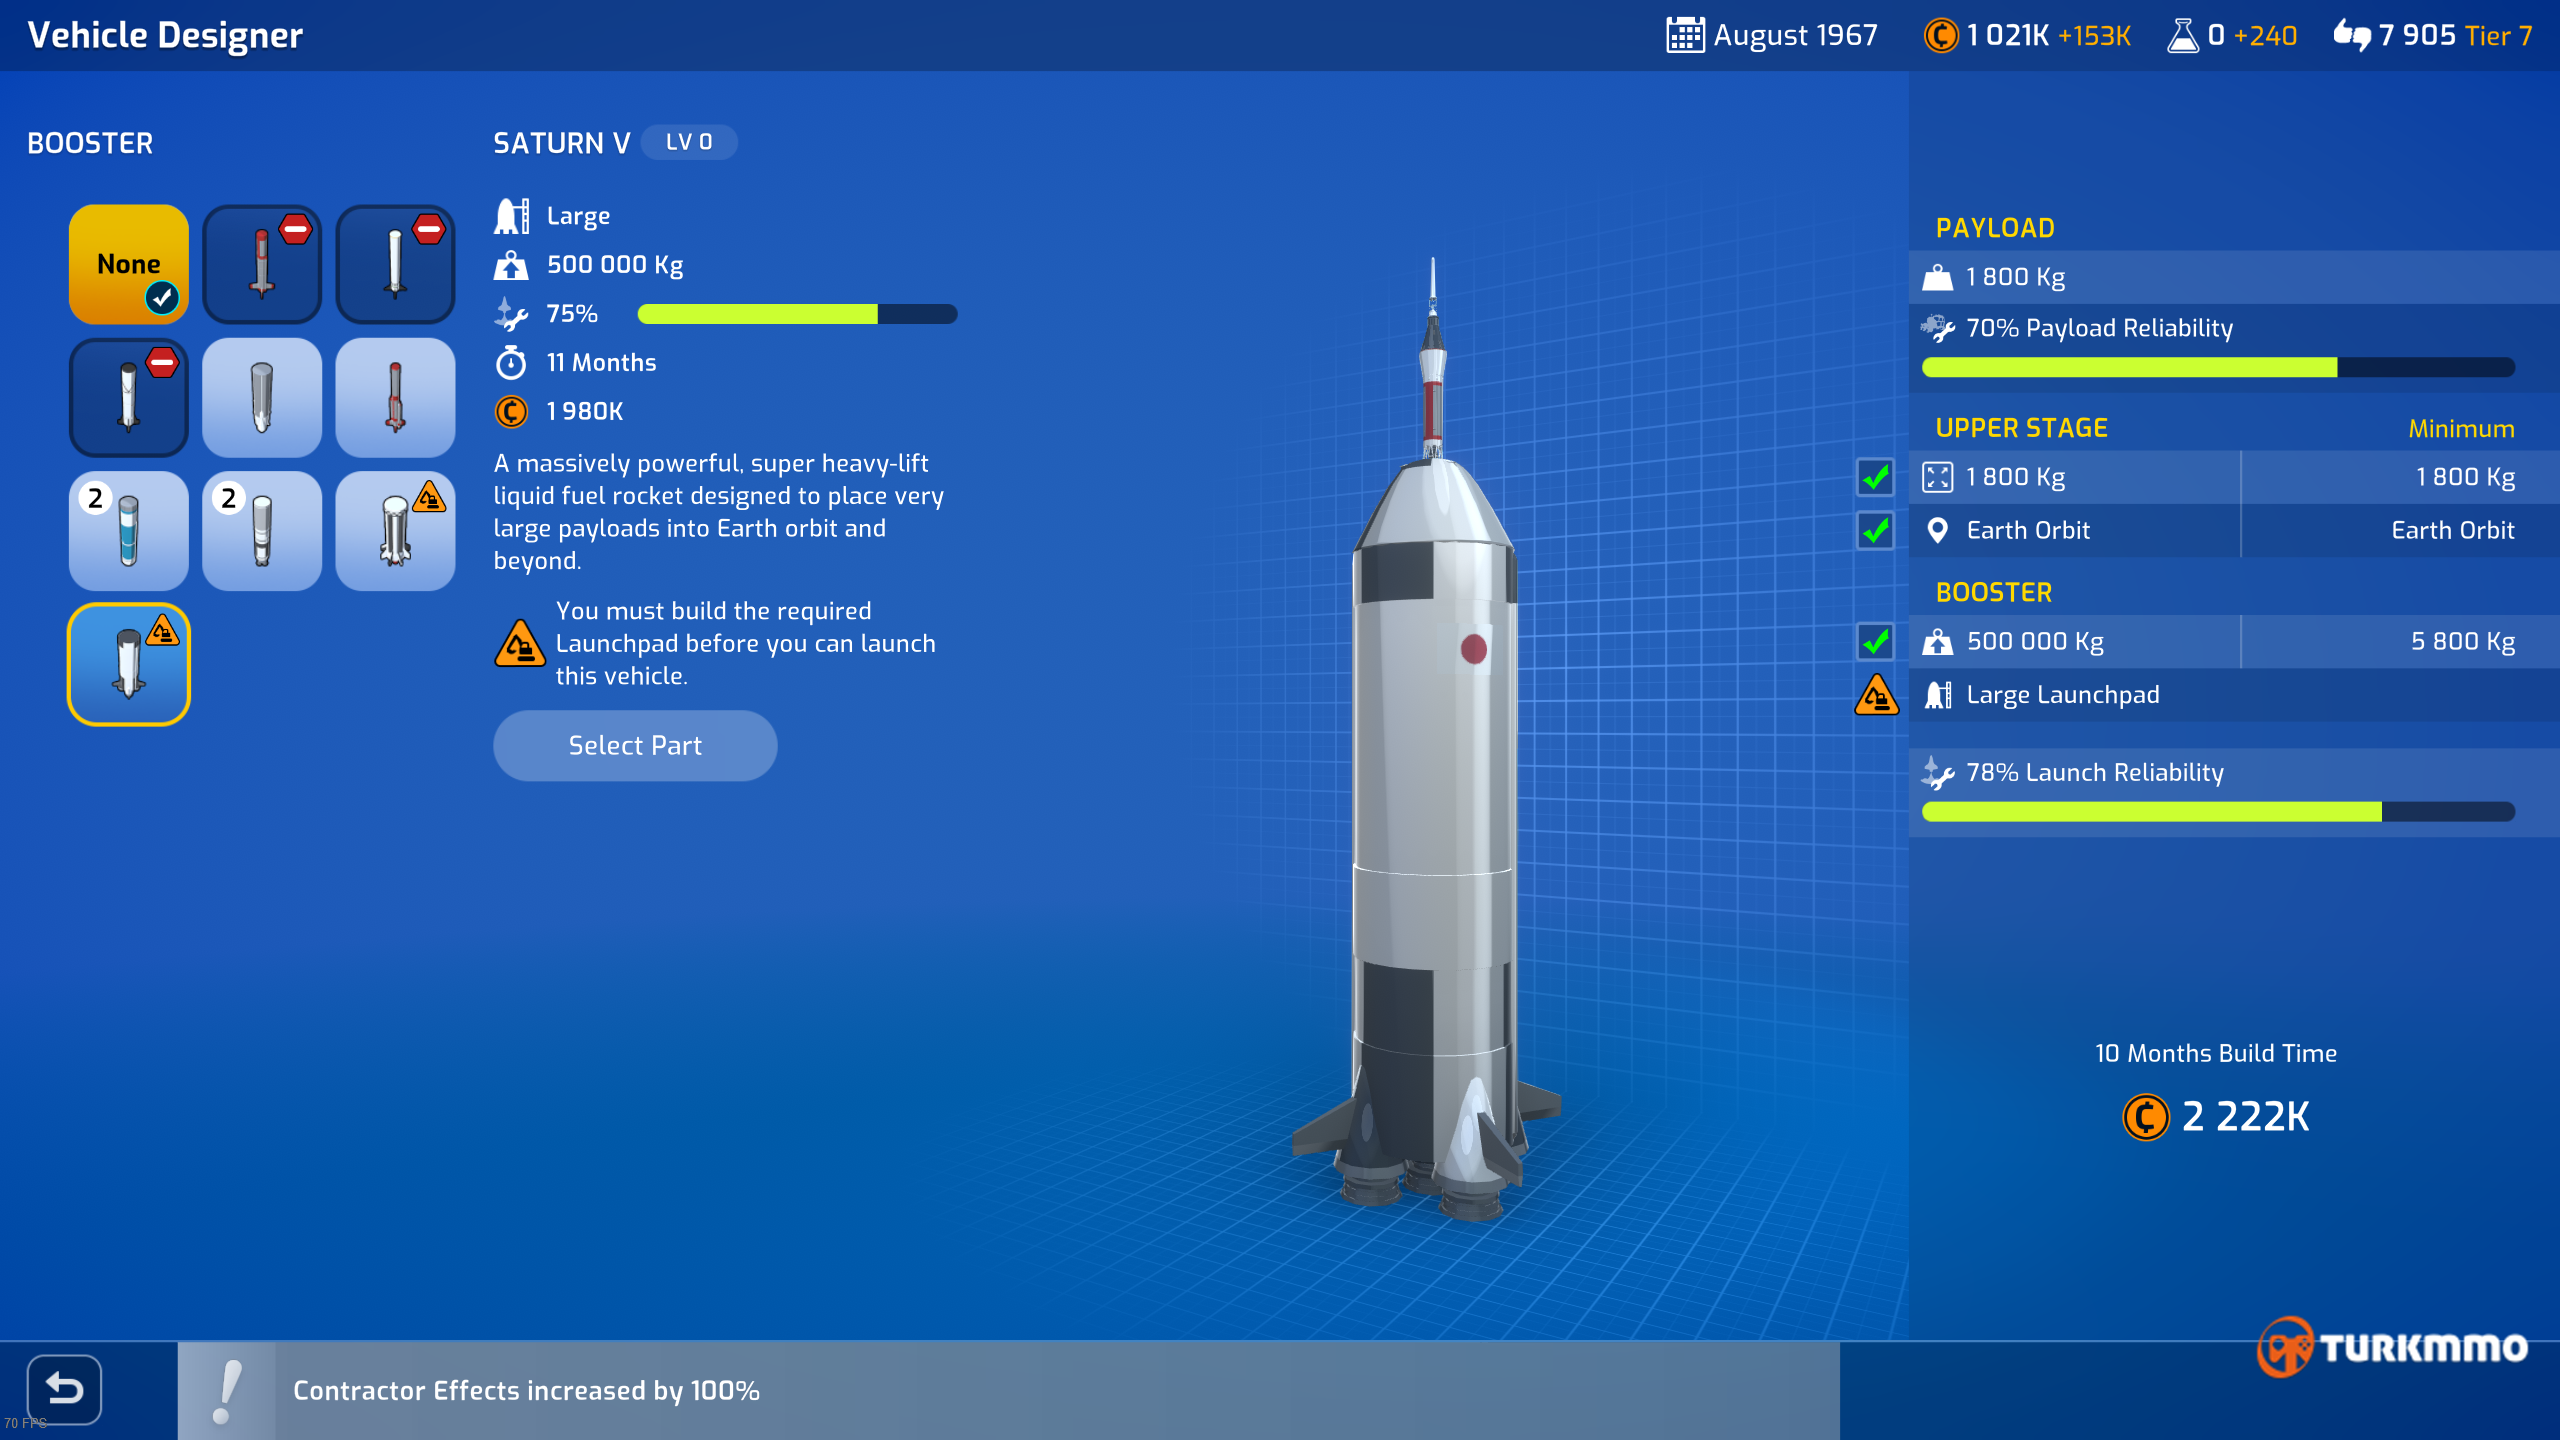The width and height of the screenshot is (2560, 1440).
Task: Click the Contractor Effects notification message
Action: point(526,1391)
